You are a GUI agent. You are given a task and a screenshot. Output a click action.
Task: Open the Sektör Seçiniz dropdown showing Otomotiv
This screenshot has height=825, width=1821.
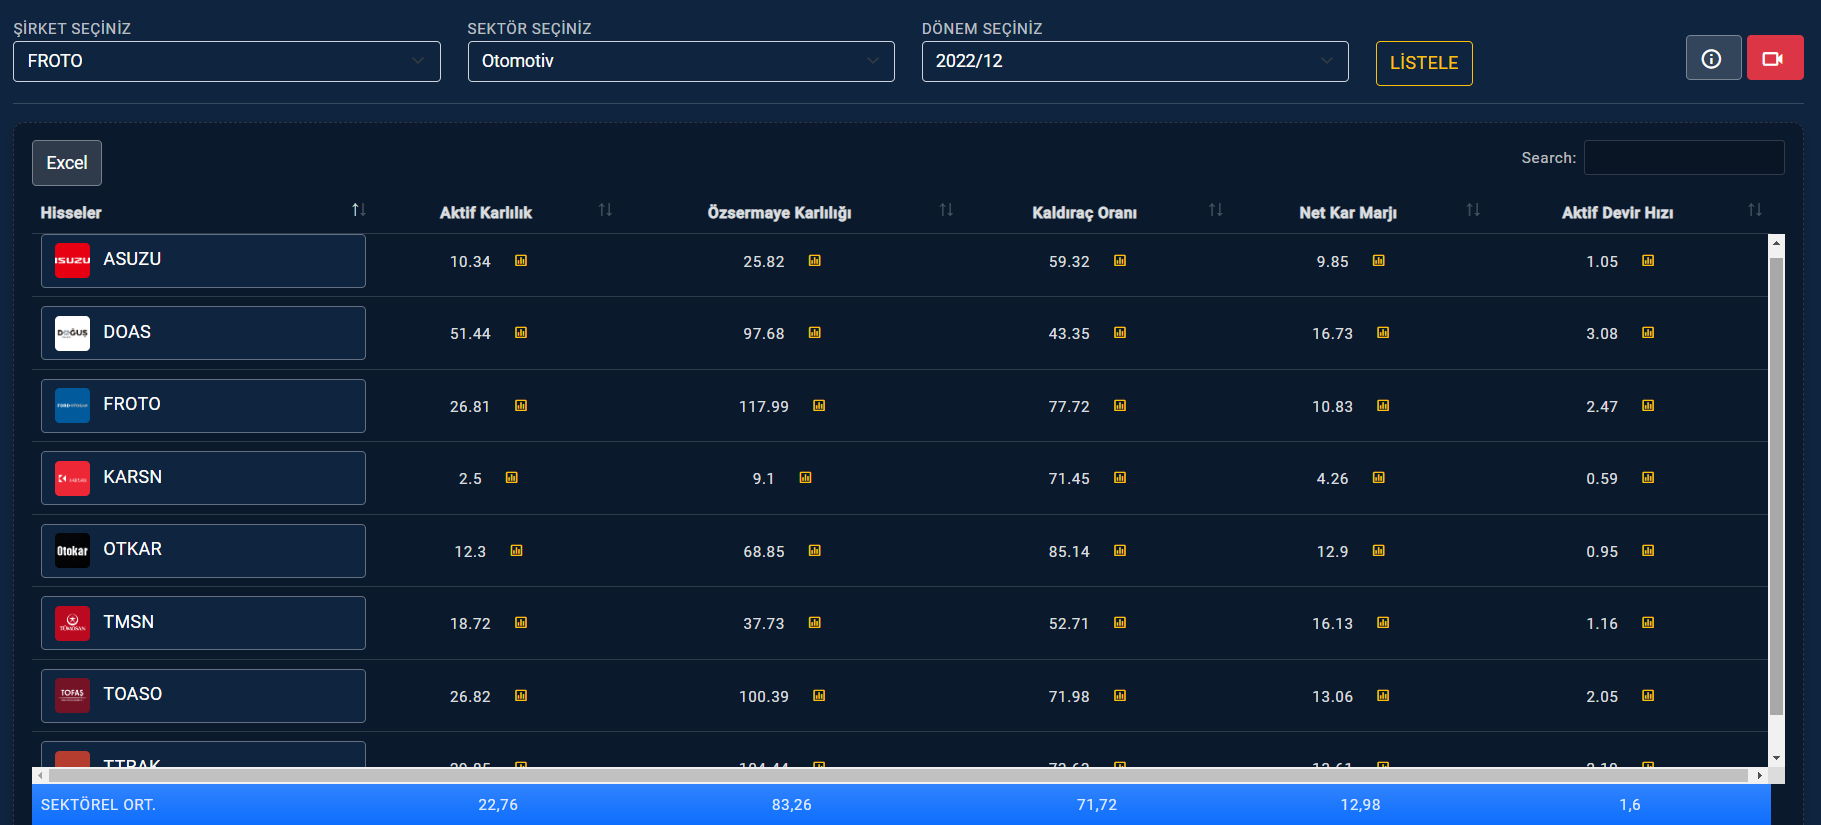point(681,61)
